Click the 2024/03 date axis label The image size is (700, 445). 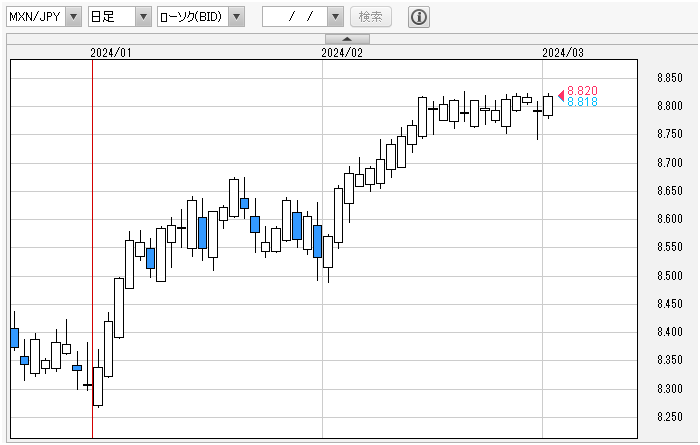coord(563,53)
